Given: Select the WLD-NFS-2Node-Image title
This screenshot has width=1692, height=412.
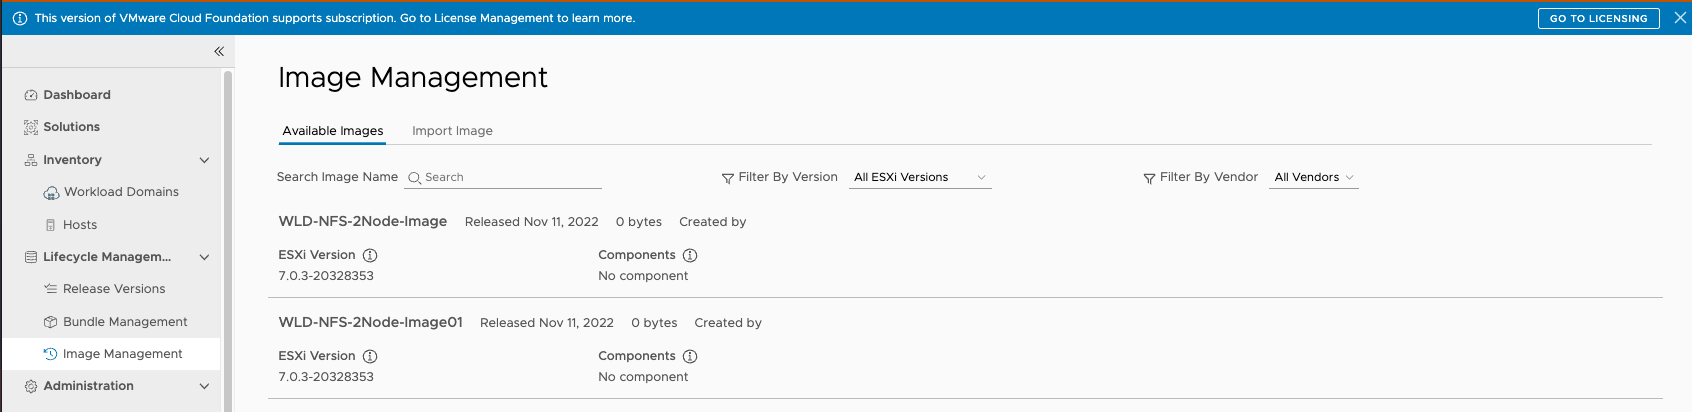Looking at the screenshot, I should tap(362, 221).
